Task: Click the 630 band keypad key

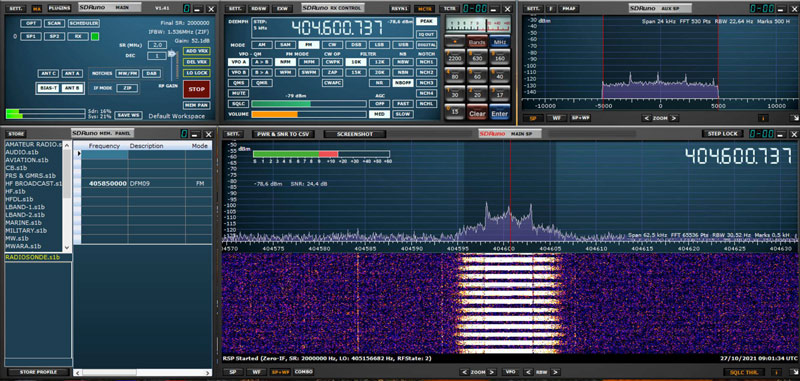Action: pyautogui.click(x=477, y=58)
